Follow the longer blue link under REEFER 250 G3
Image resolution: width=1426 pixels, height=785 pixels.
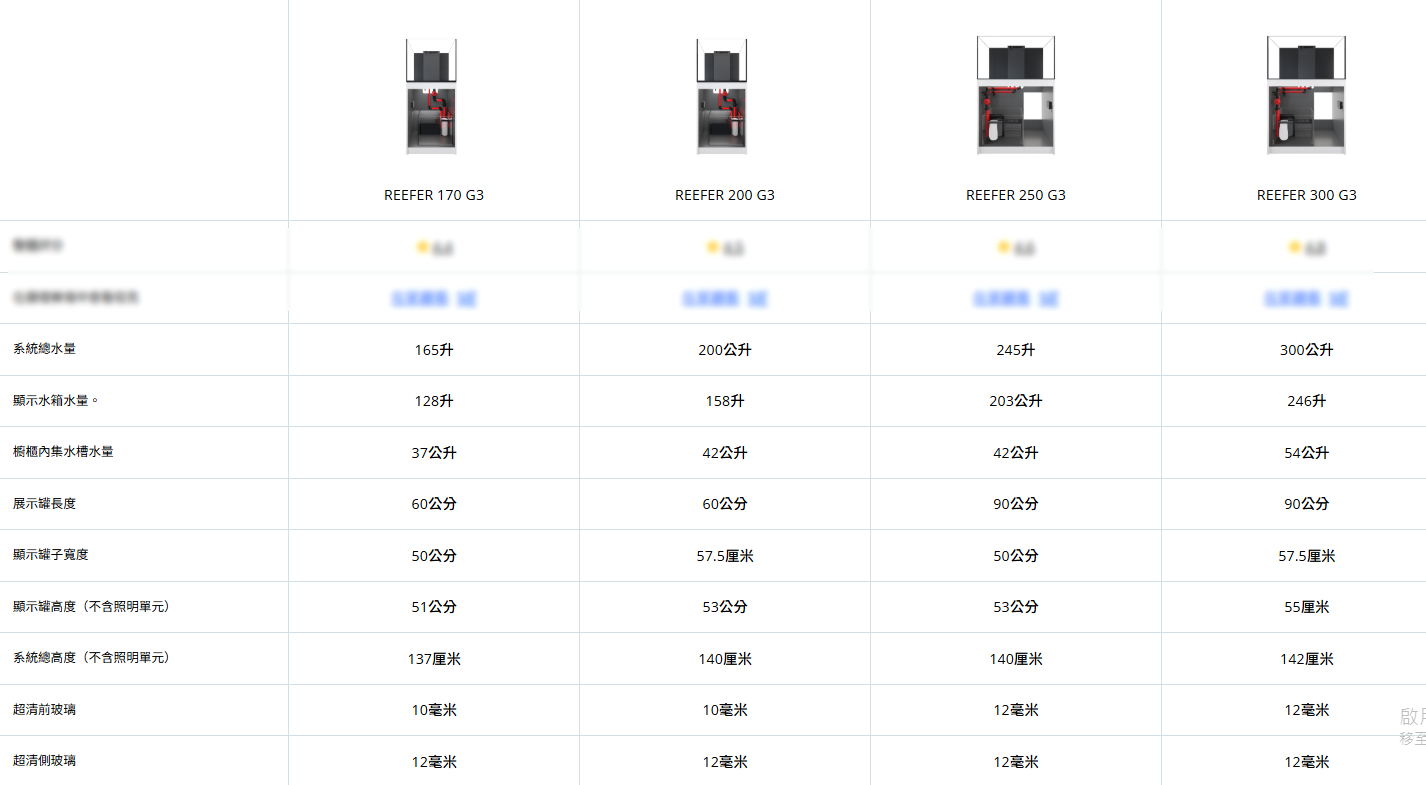tap(1001, 298)
